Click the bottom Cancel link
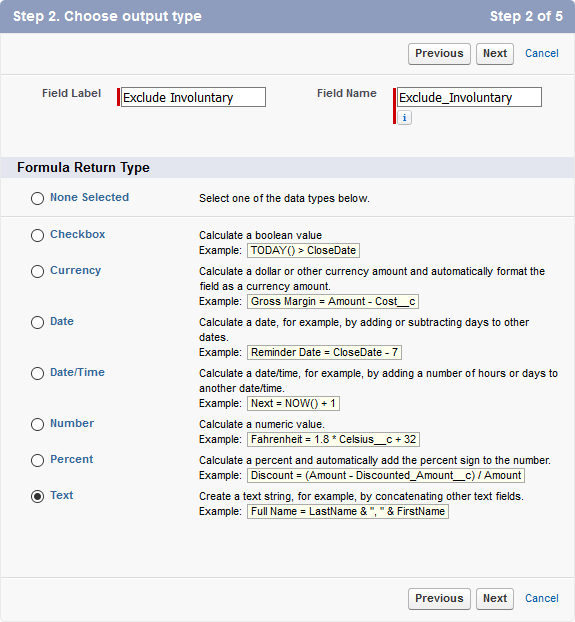Viewport: 575px width, 622px height. (542, 599)
